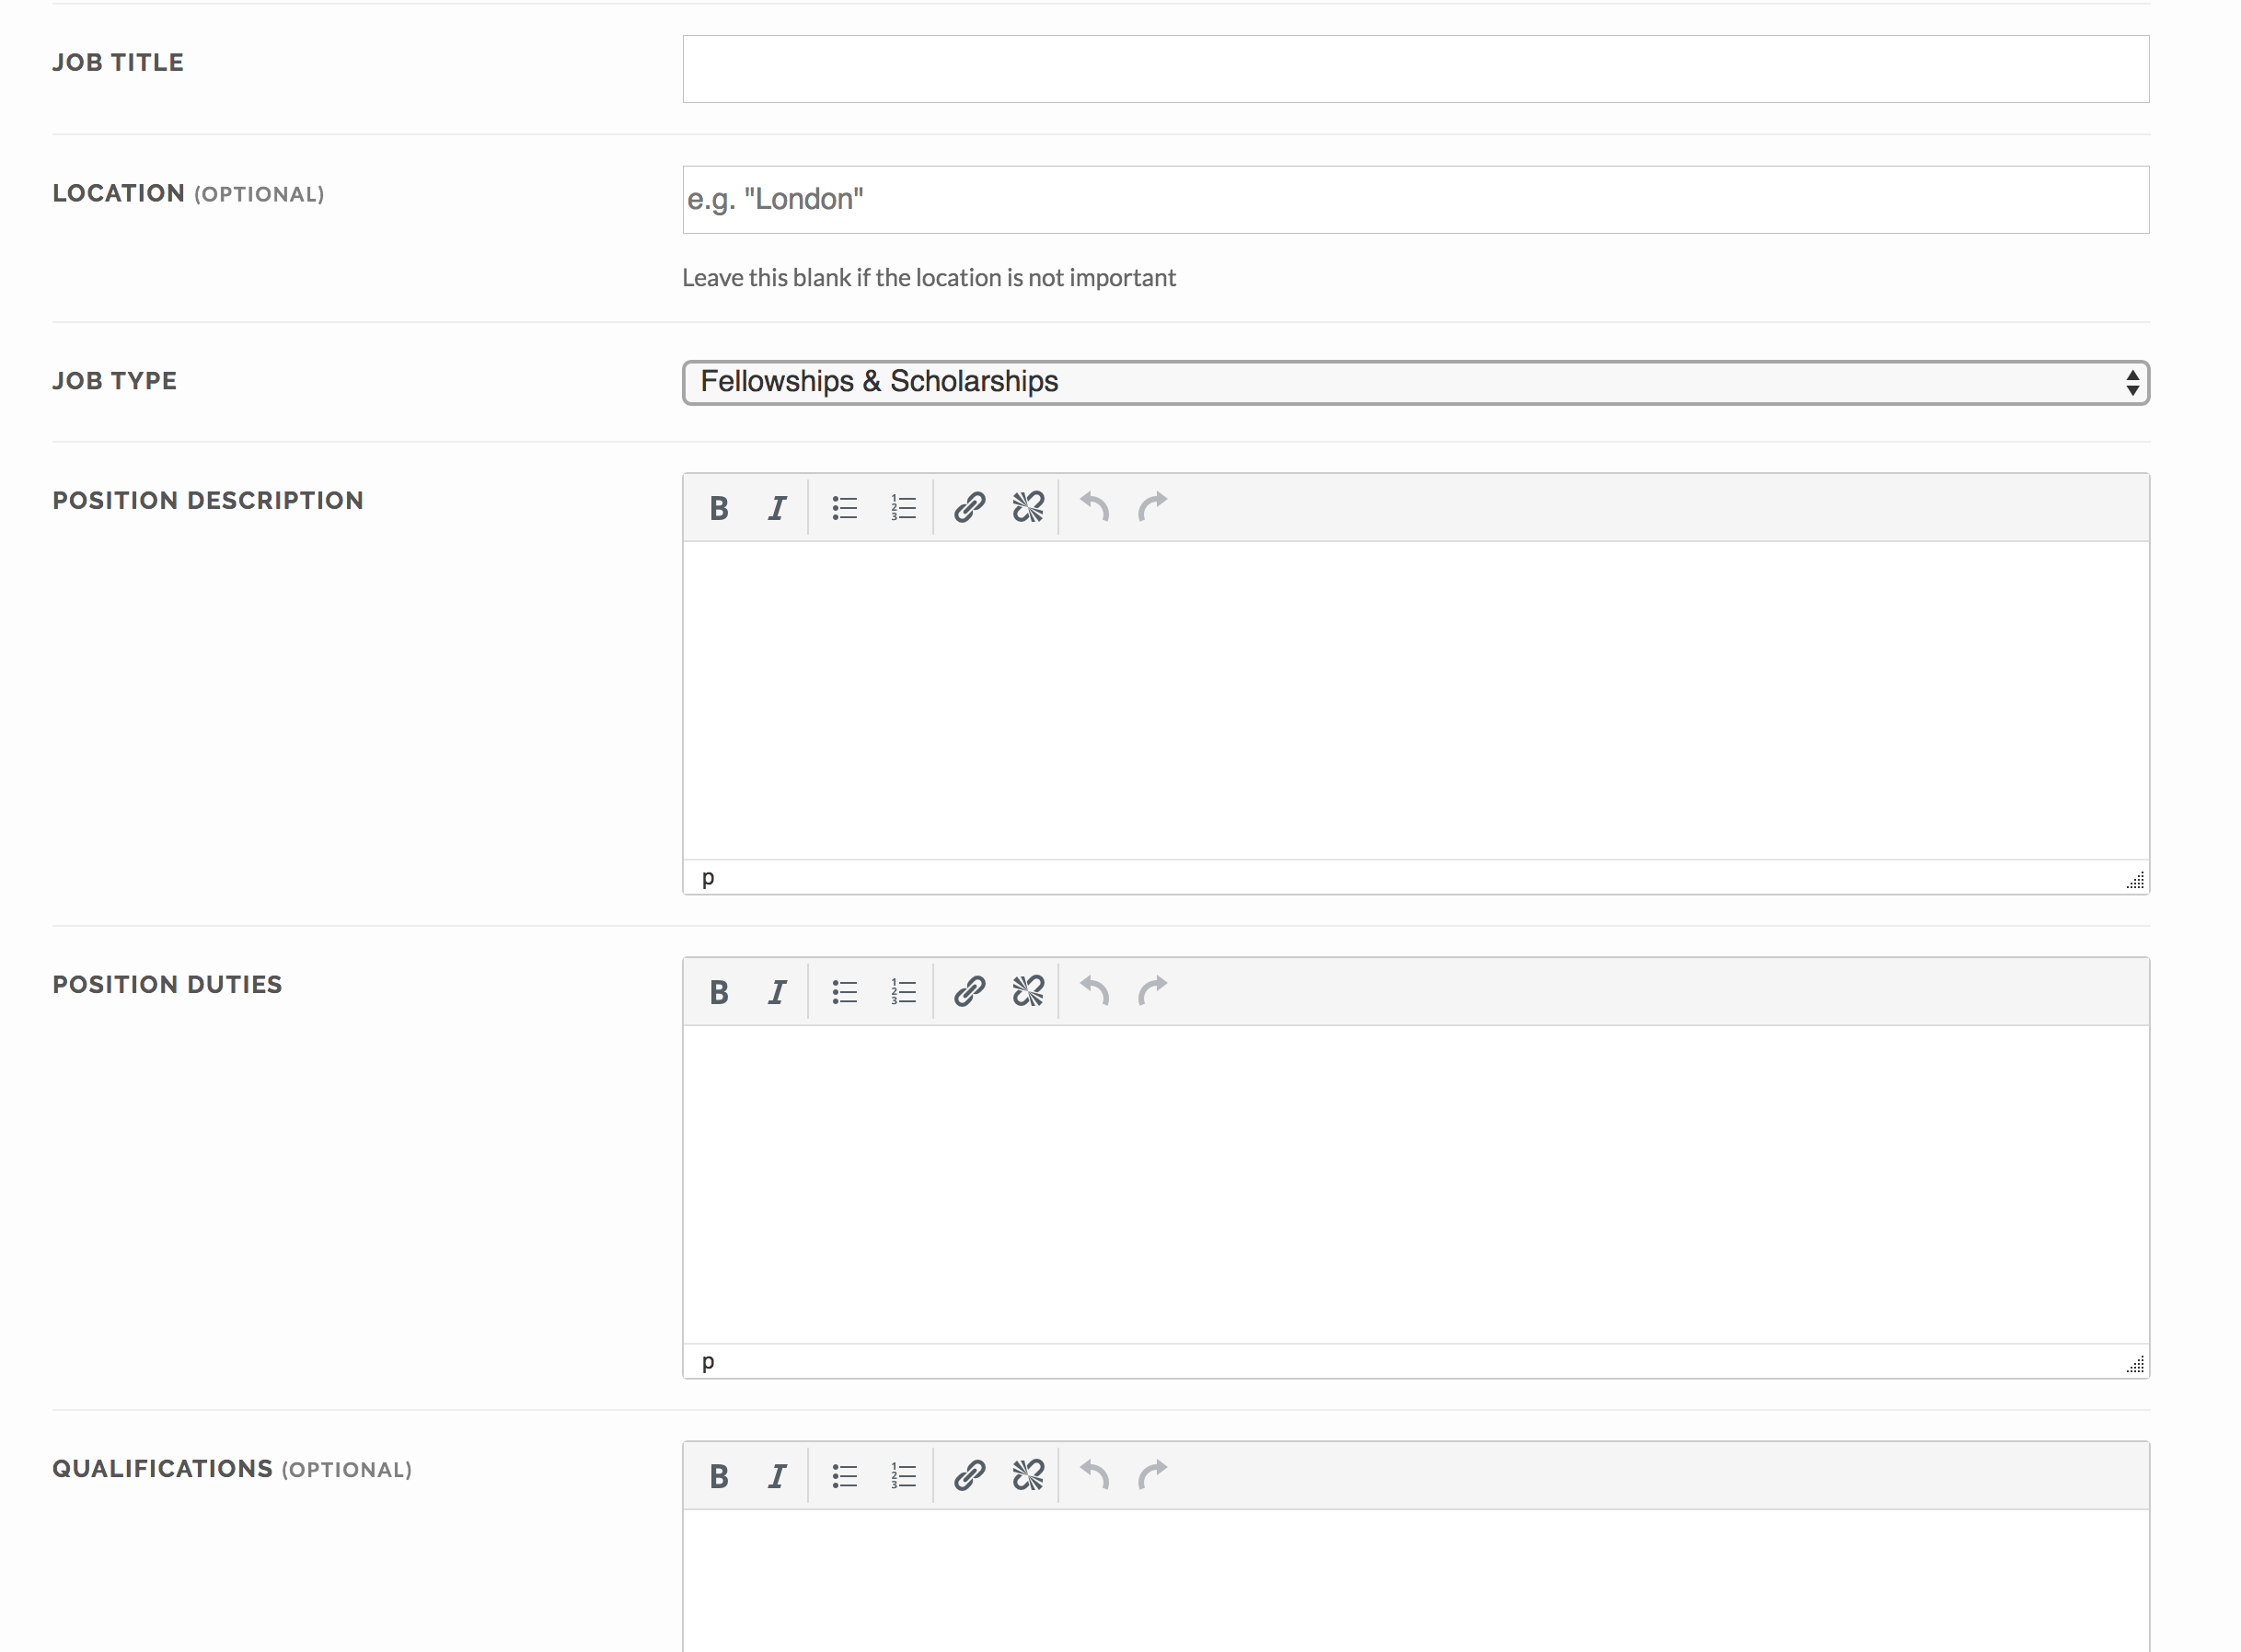The width and height of the screenshot is (2241, 1652).
Task: Redo in Position Duties editor
Action: click(x=1153, y=992)
